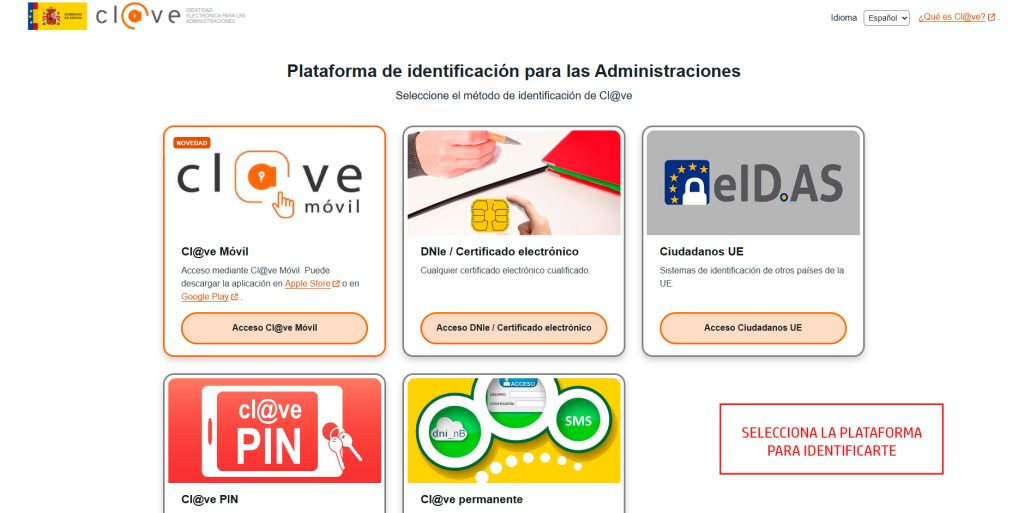This screenshot has height=513, width=1024.
Task: Click the Gobierno de España logo
Action: [57, 16]
